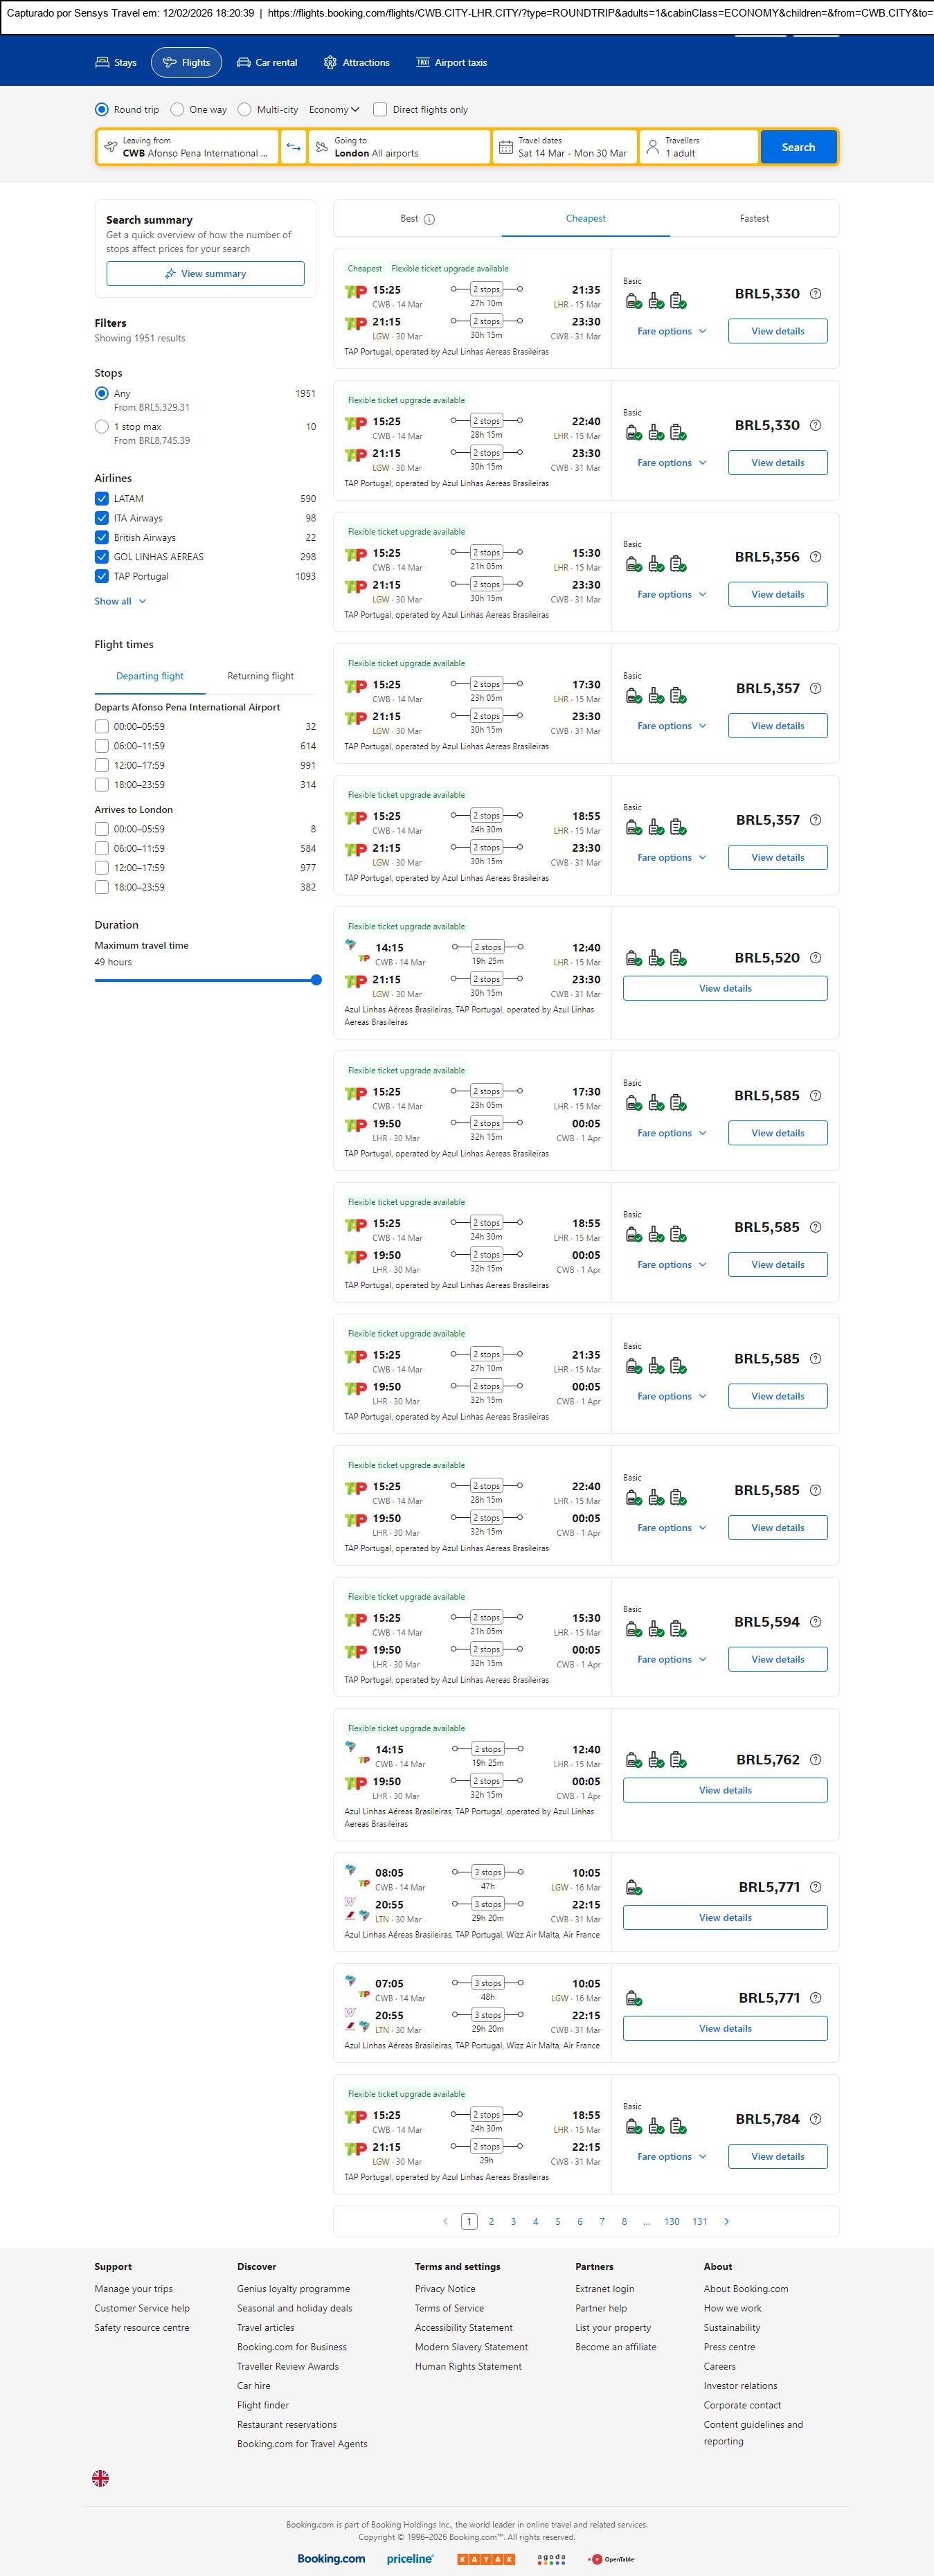
Task: Click the Going to London destination field
Action: pyautogui.click(x=399, y=147)
